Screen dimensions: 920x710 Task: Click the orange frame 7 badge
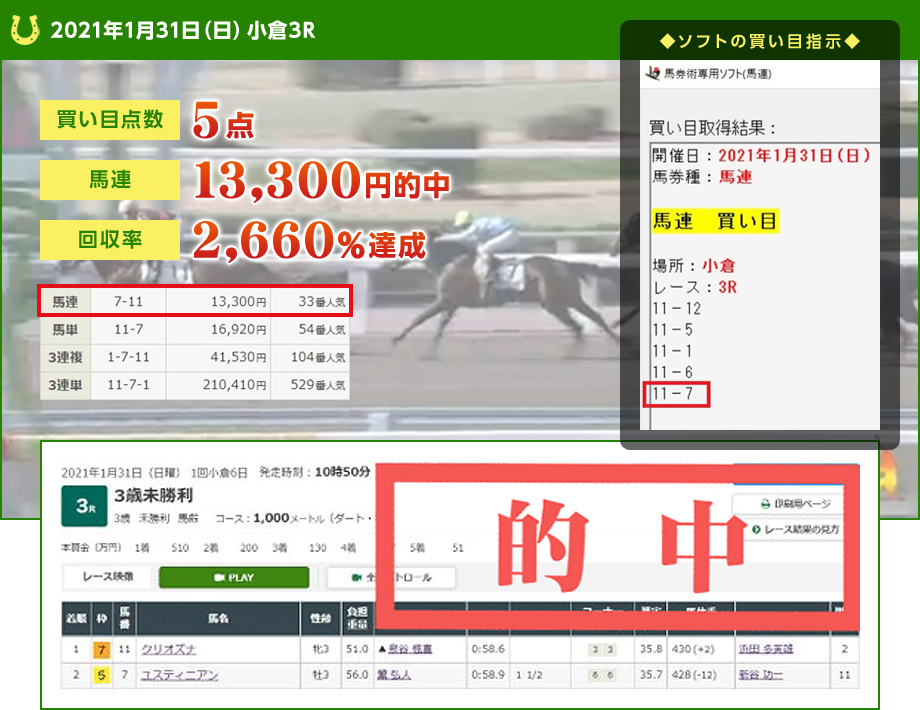pos(101,650)
